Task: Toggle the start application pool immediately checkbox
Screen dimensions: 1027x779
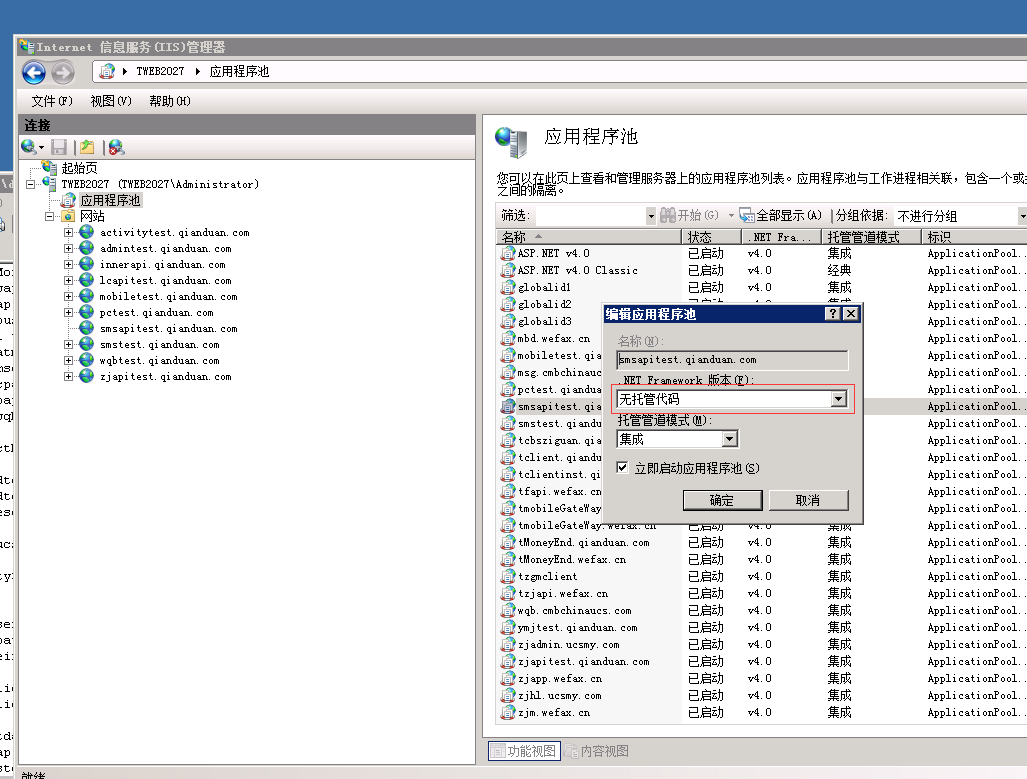Action: [622, 468]
